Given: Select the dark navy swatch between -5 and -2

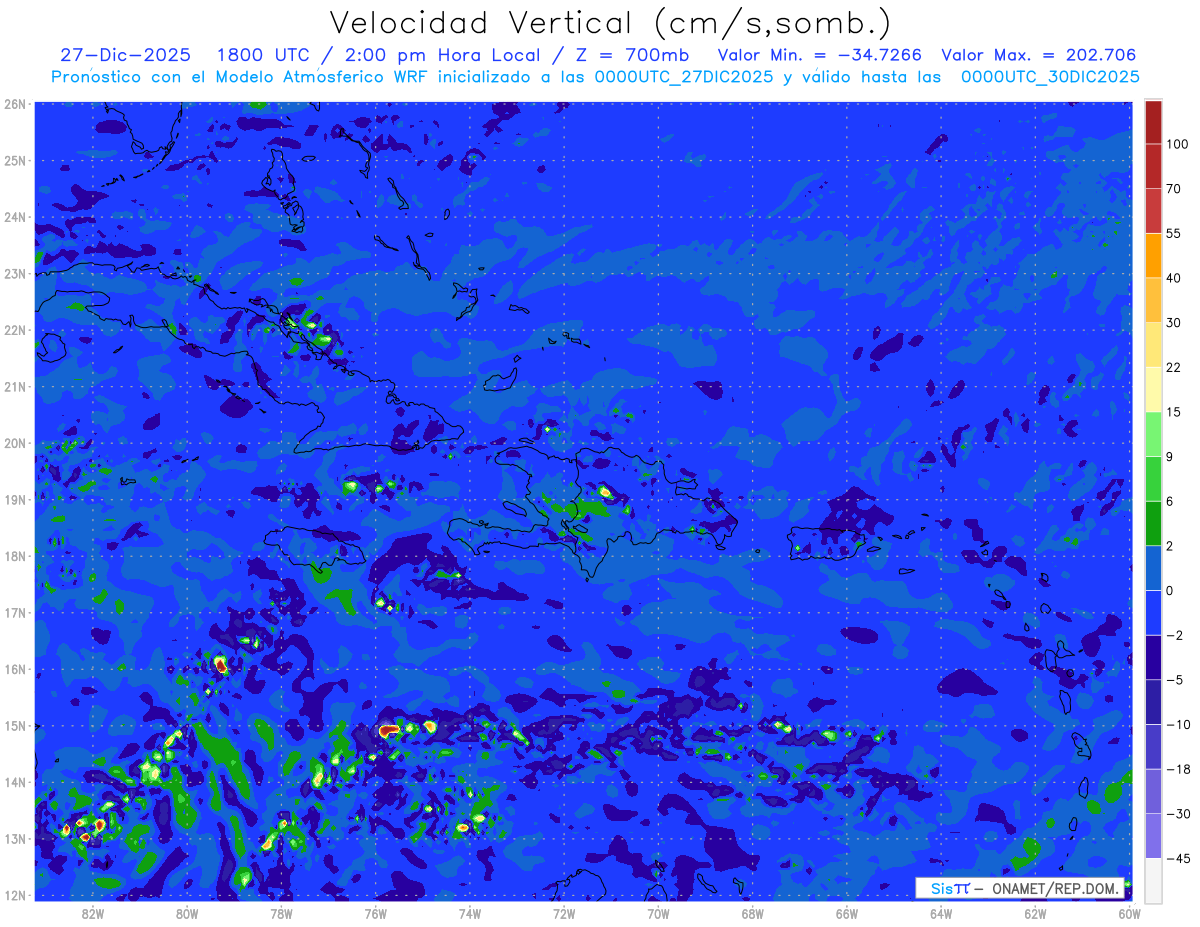Looking at the screenshot, I should point(1153,658).
